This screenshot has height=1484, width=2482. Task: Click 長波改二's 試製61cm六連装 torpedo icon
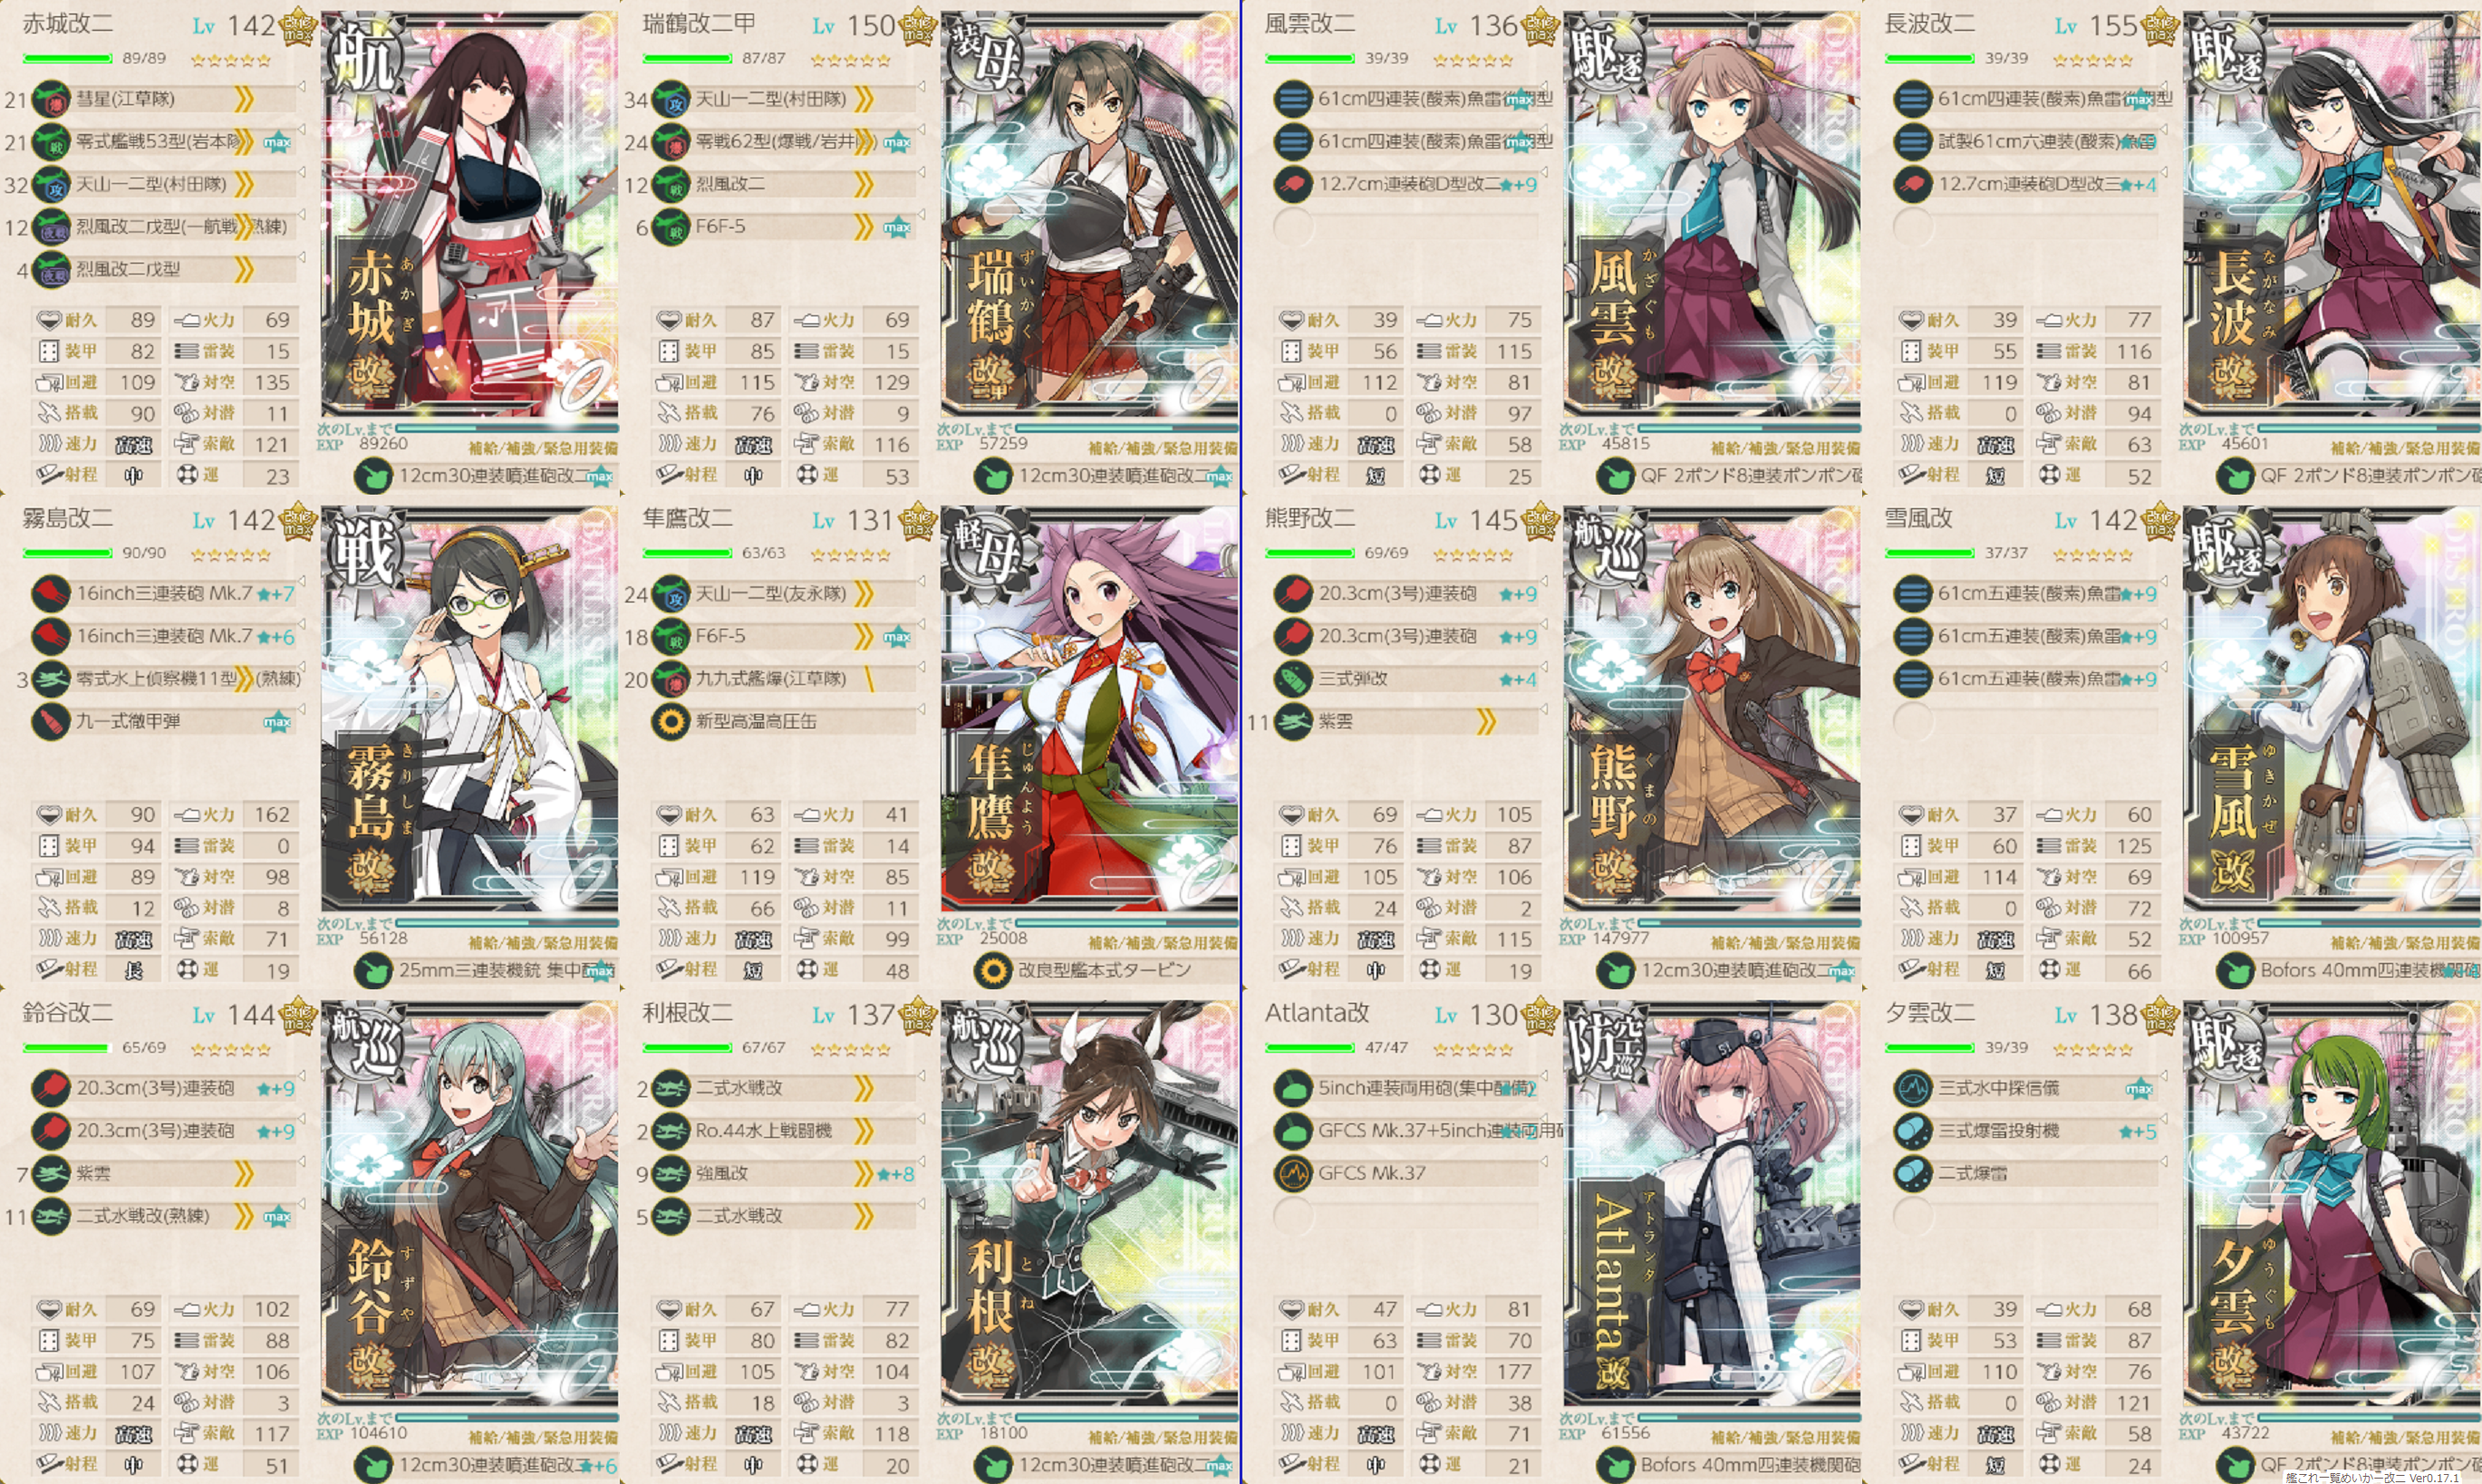click(x=1913, y=141)
